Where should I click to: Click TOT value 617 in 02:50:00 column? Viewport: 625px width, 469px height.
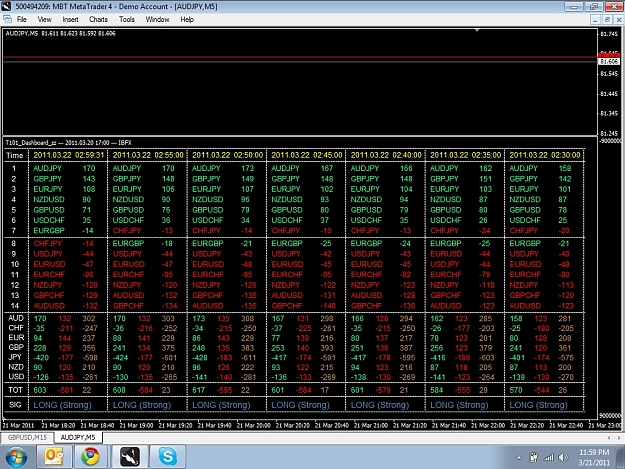[x=199, y=390]
